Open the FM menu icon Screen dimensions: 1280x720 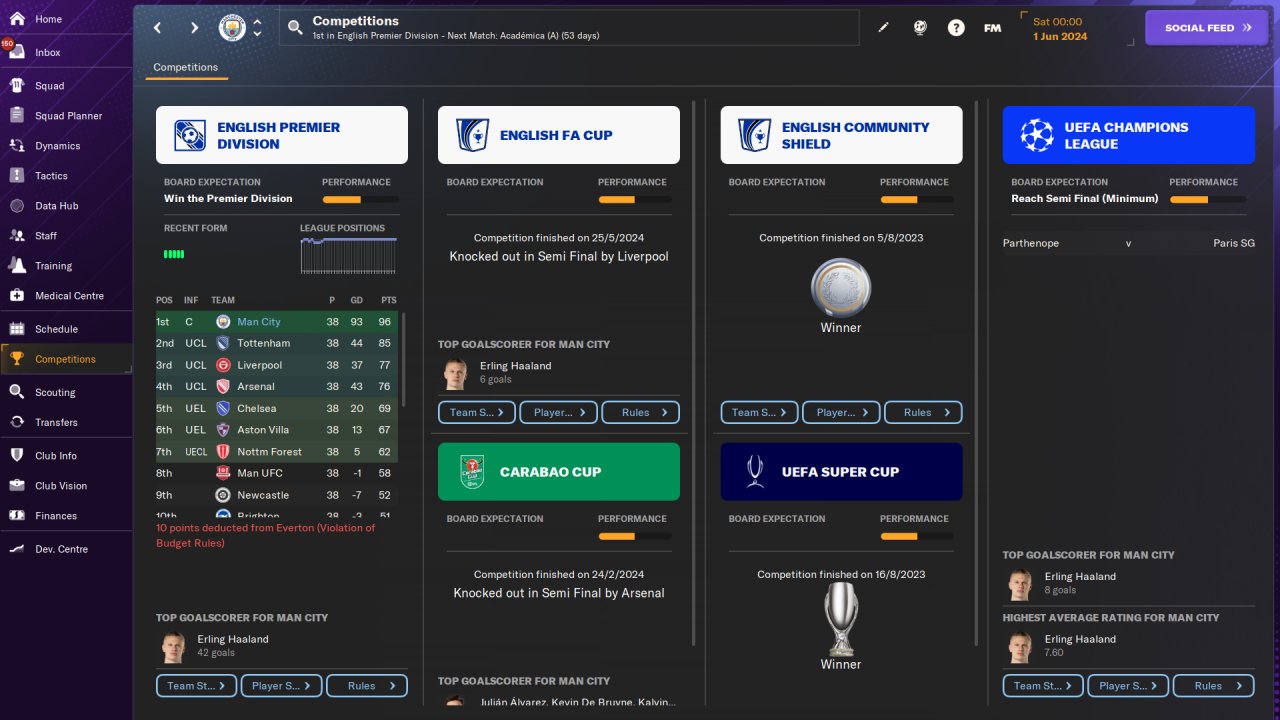point(992,28)
